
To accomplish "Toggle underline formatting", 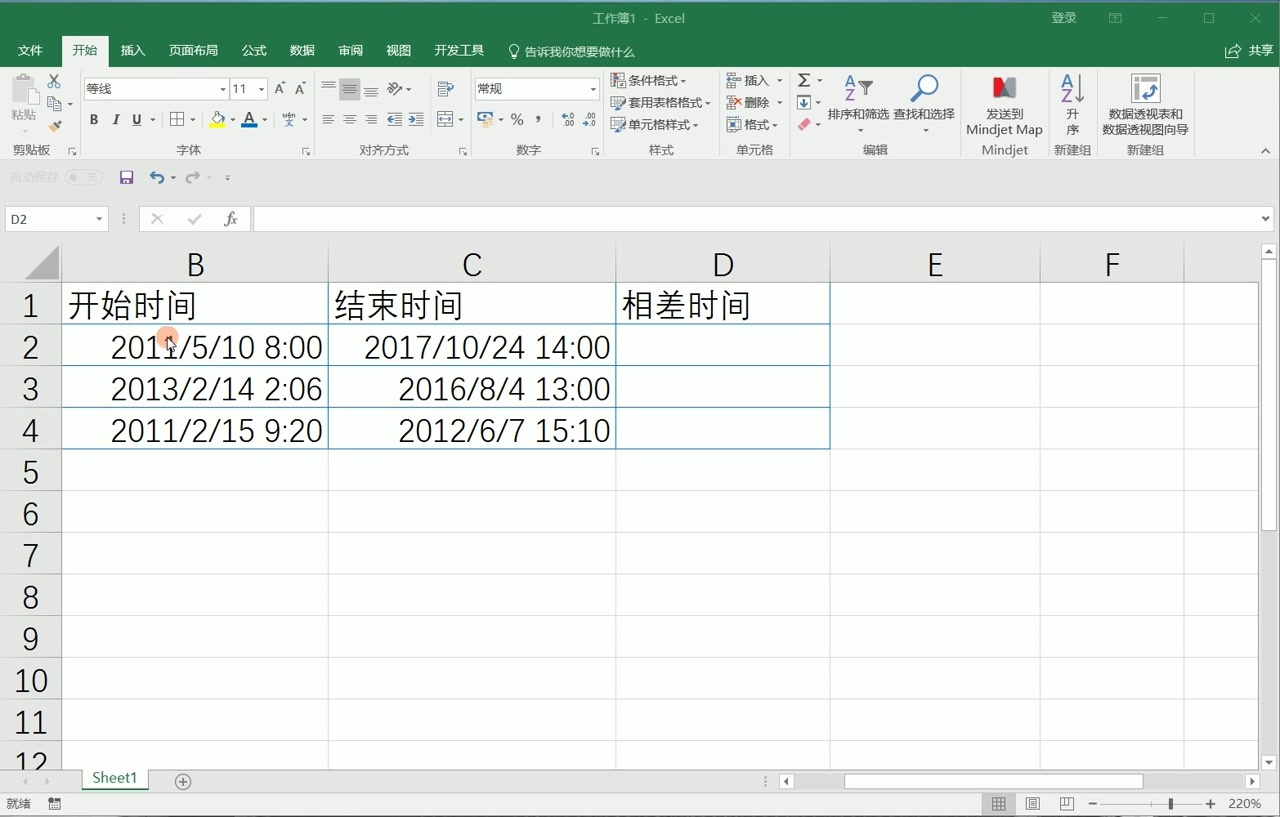I will pyautogui.click(x=137, y=120).
